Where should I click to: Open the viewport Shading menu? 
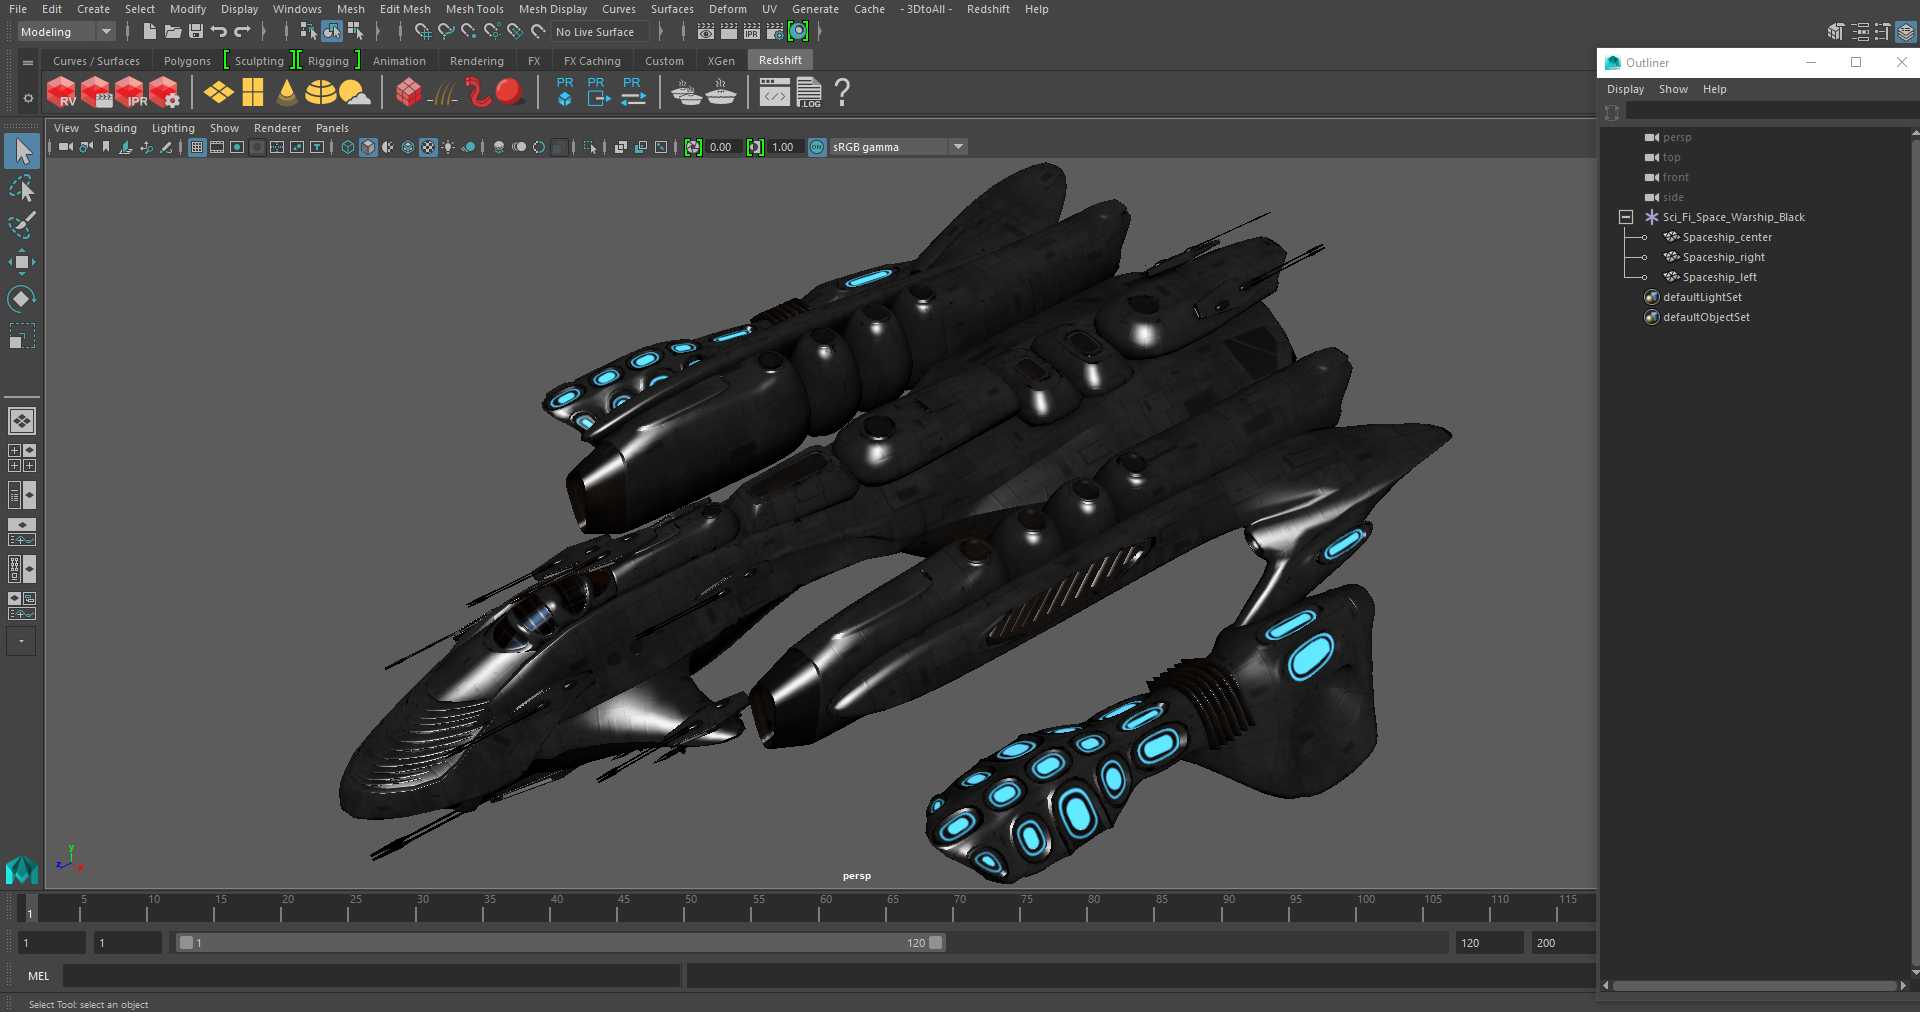coord(115,128)
